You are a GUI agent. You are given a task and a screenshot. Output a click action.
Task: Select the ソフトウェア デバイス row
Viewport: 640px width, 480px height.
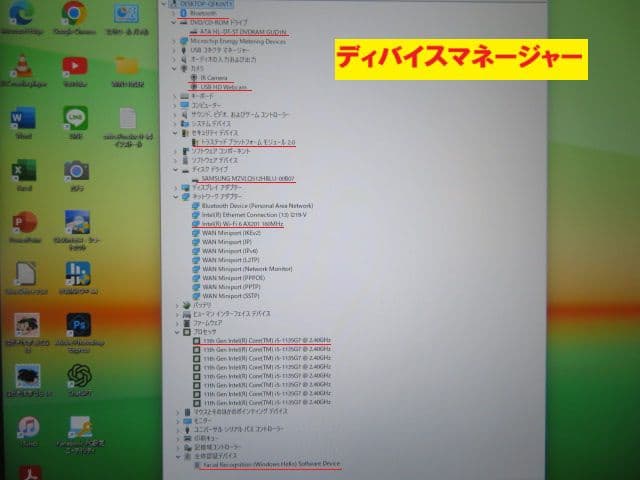click(210, 160)
